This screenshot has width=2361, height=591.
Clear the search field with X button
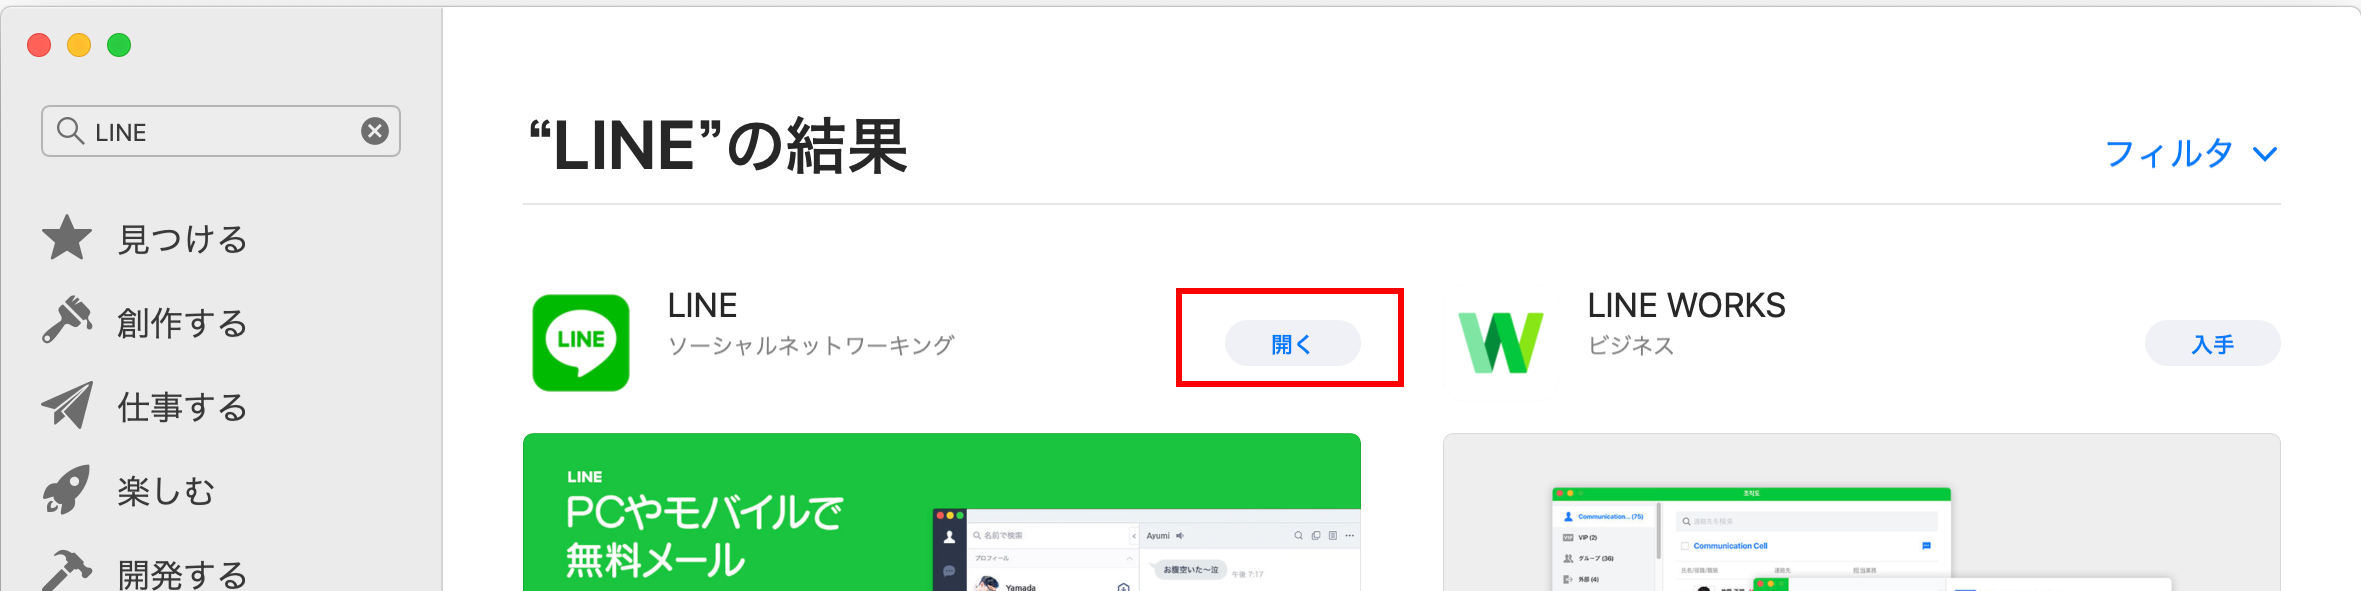375,131
